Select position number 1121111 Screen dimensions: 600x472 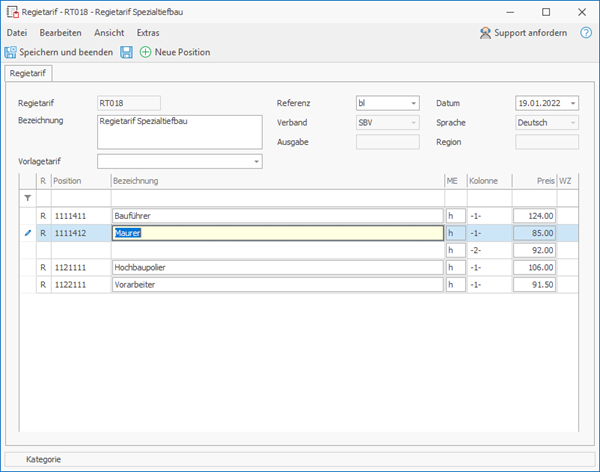[70, 268]
